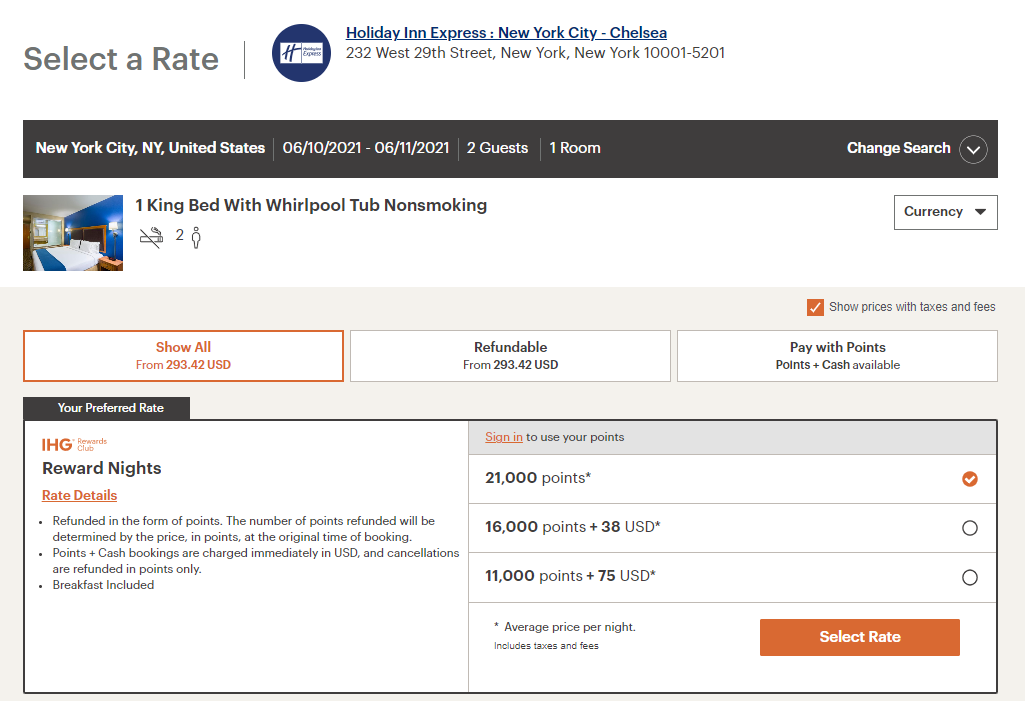
Task: Switch to the Refundable rates tab
Action: (510, 356)
